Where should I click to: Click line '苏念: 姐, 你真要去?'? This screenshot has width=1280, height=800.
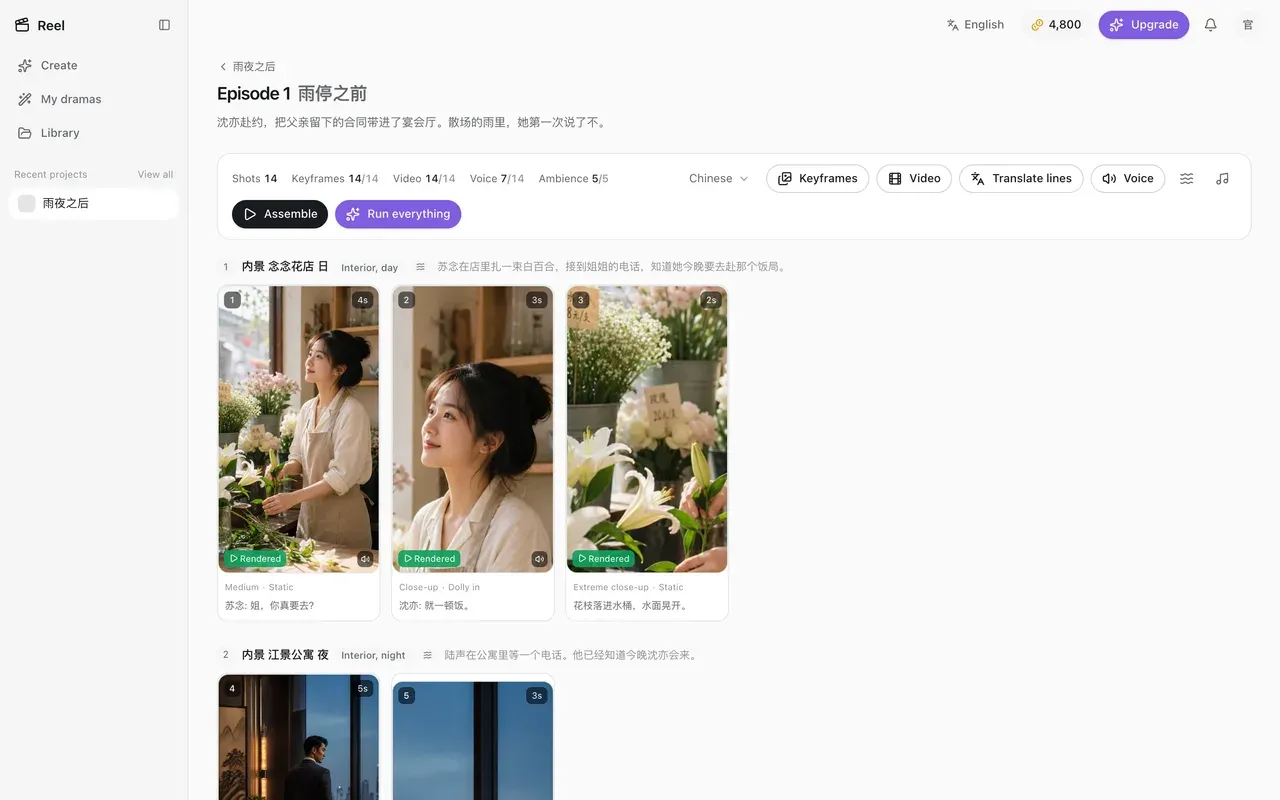[x=269, y=606]
